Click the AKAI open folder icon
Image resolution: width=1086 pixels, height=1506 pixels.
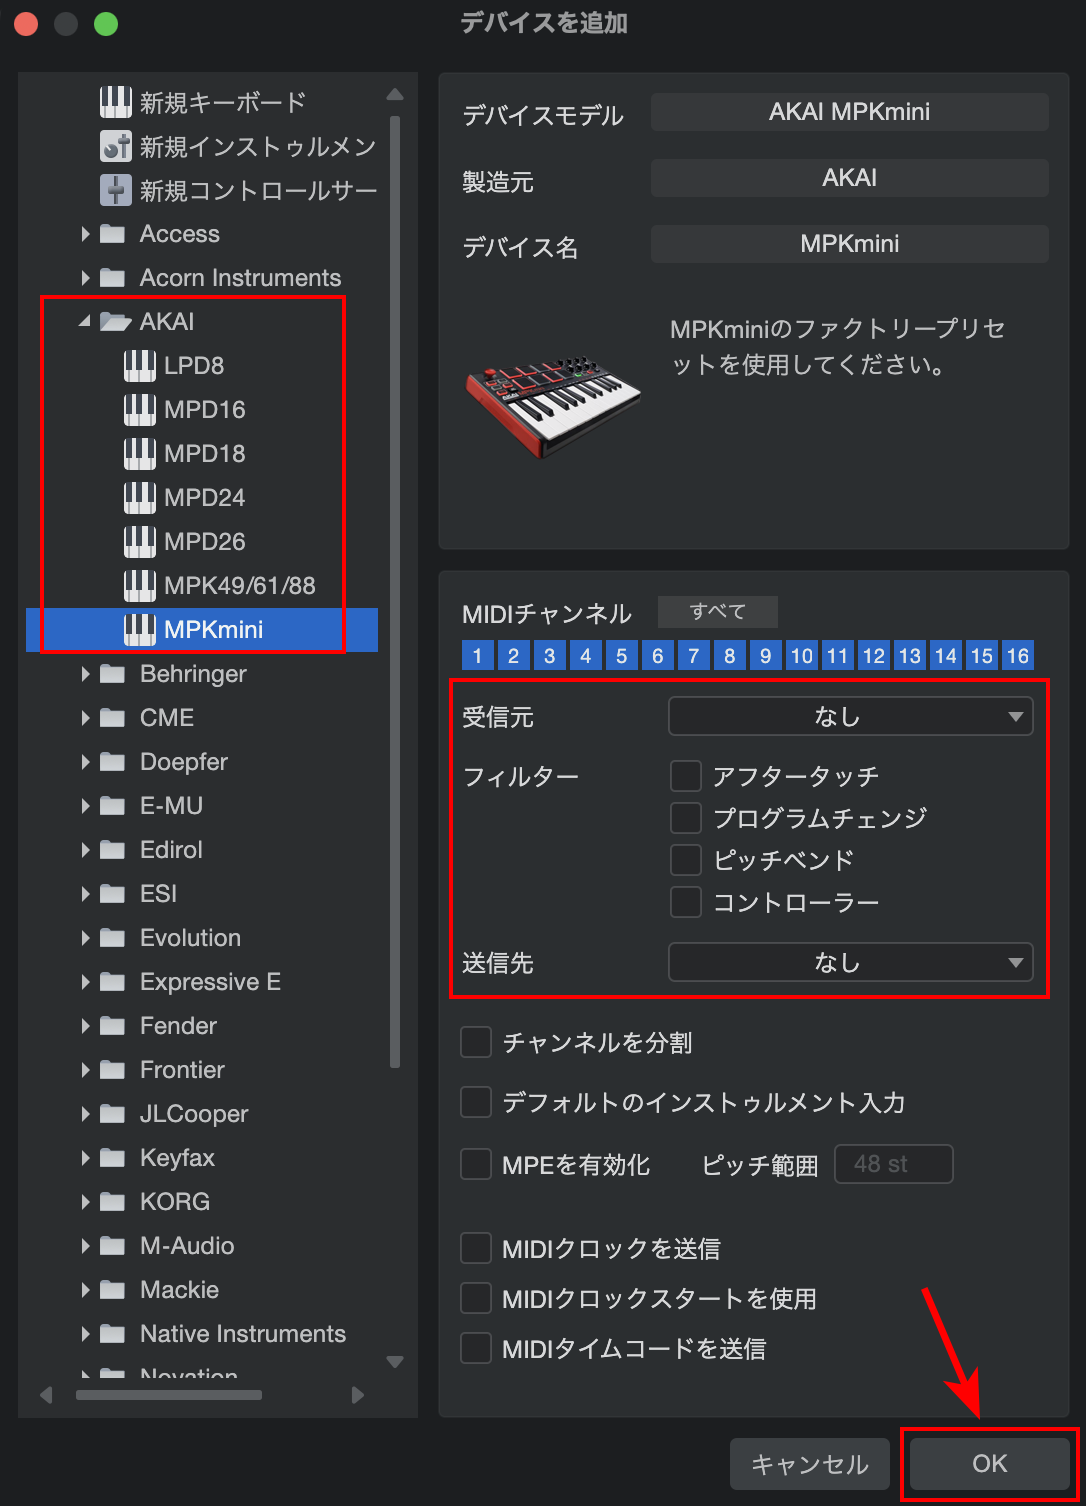(x=116, y=322)
